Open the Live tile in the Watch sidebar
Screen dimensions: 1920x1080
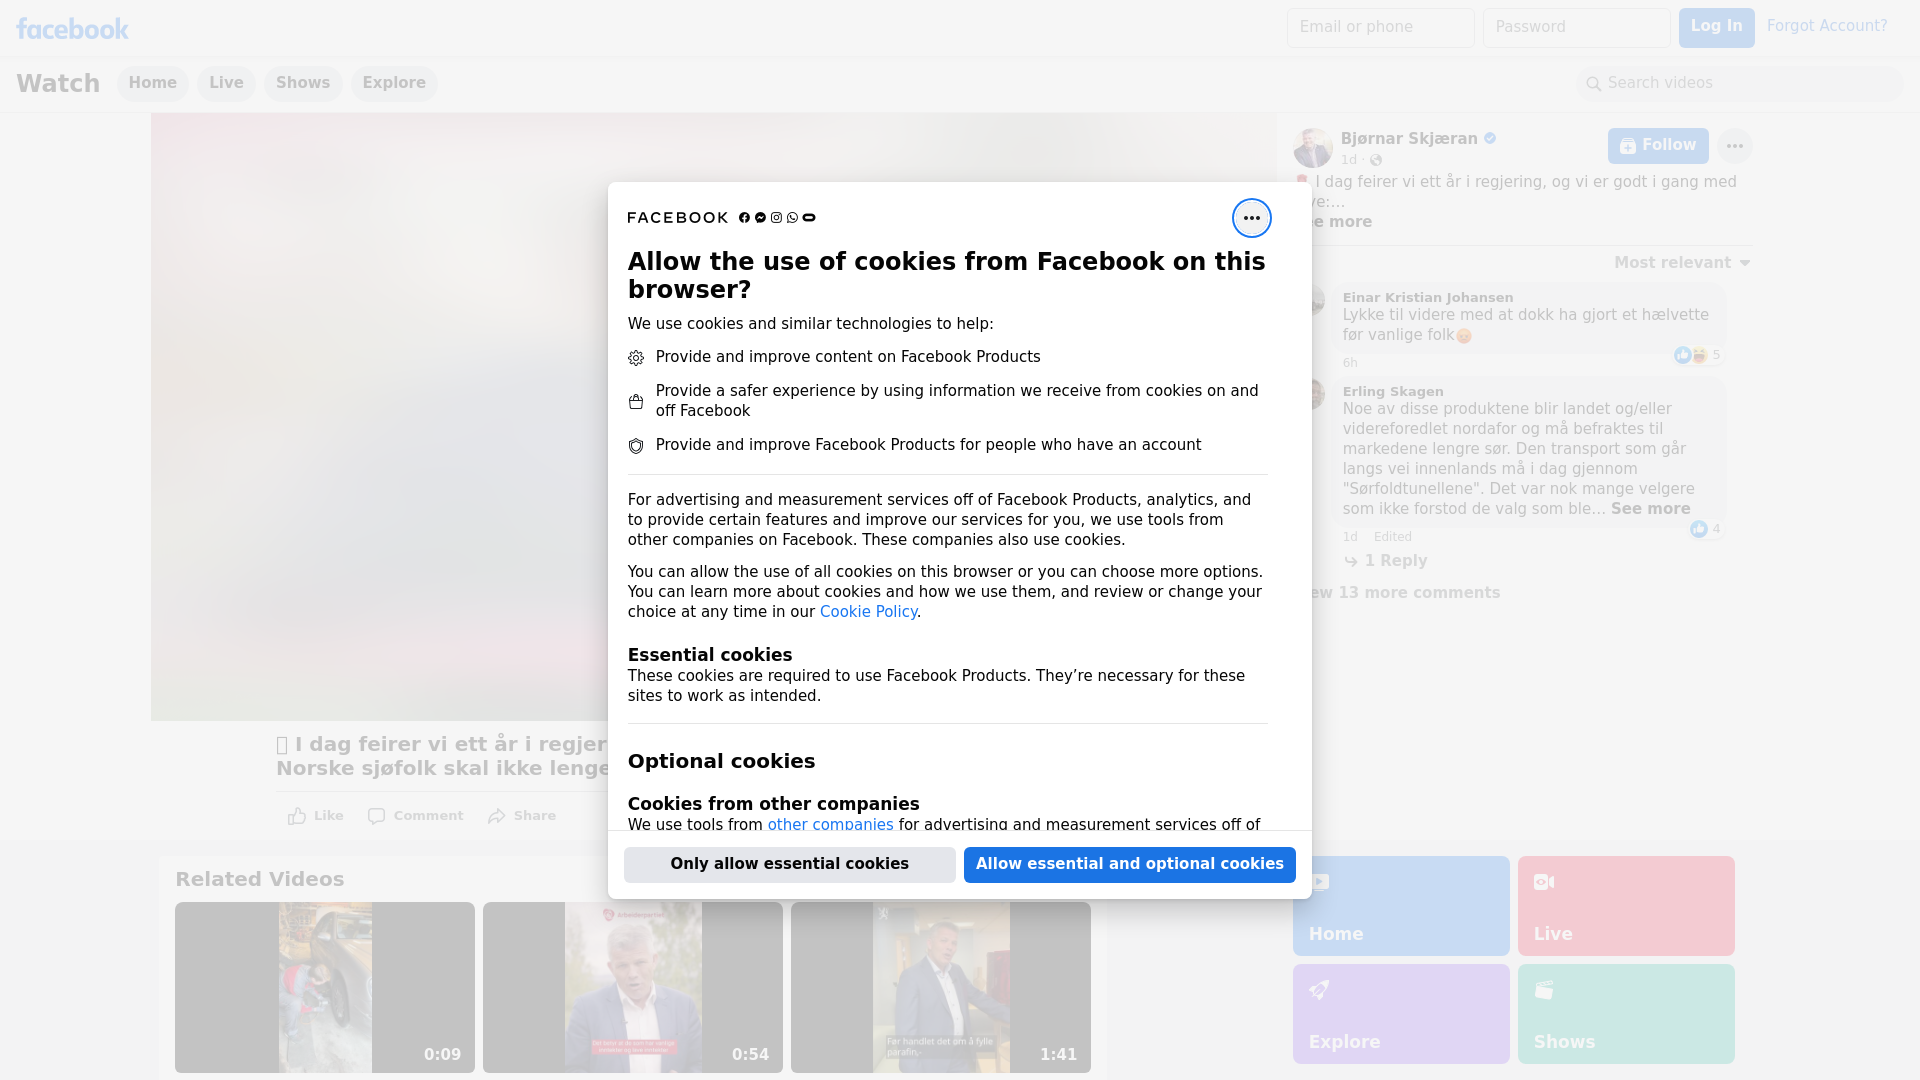point(1626,906)
